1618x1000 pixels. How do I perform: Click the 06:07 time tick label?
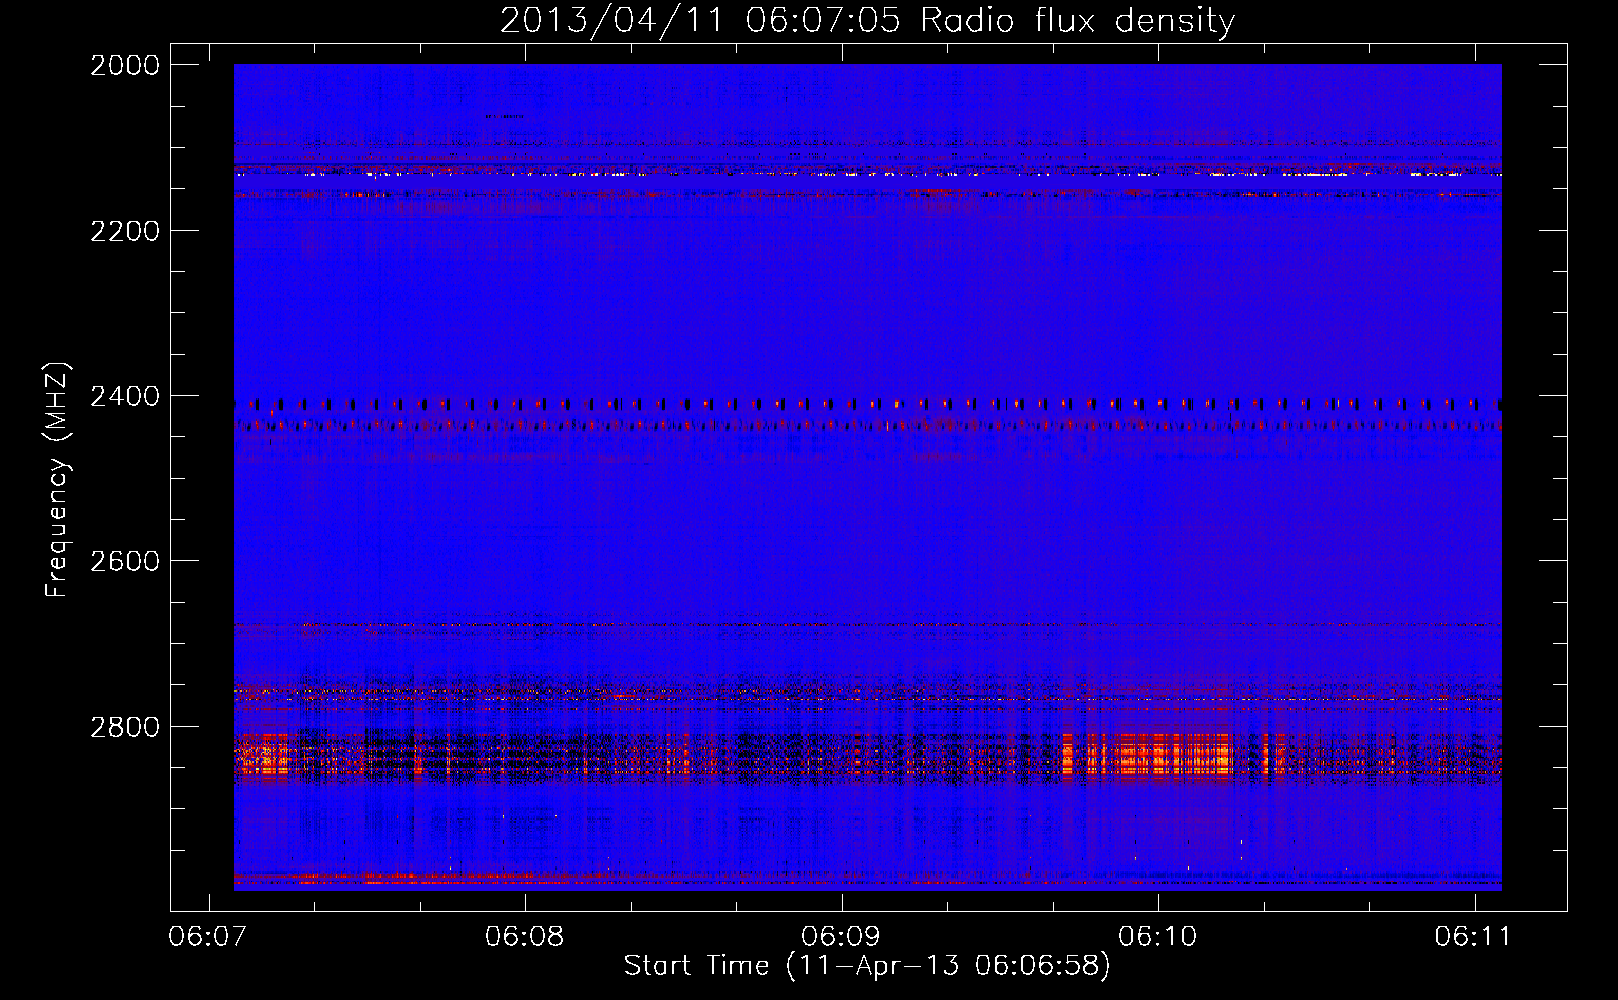tap(209, 937)
